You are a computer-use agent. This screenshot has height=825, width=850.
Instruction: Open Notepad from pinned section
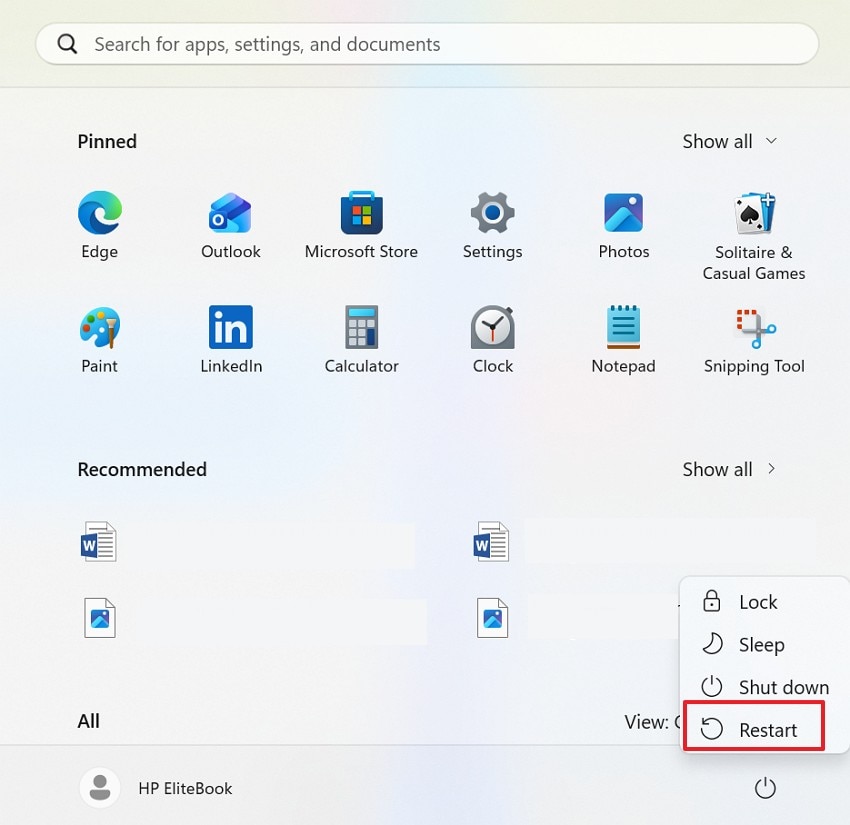click(x=623, y=327)
